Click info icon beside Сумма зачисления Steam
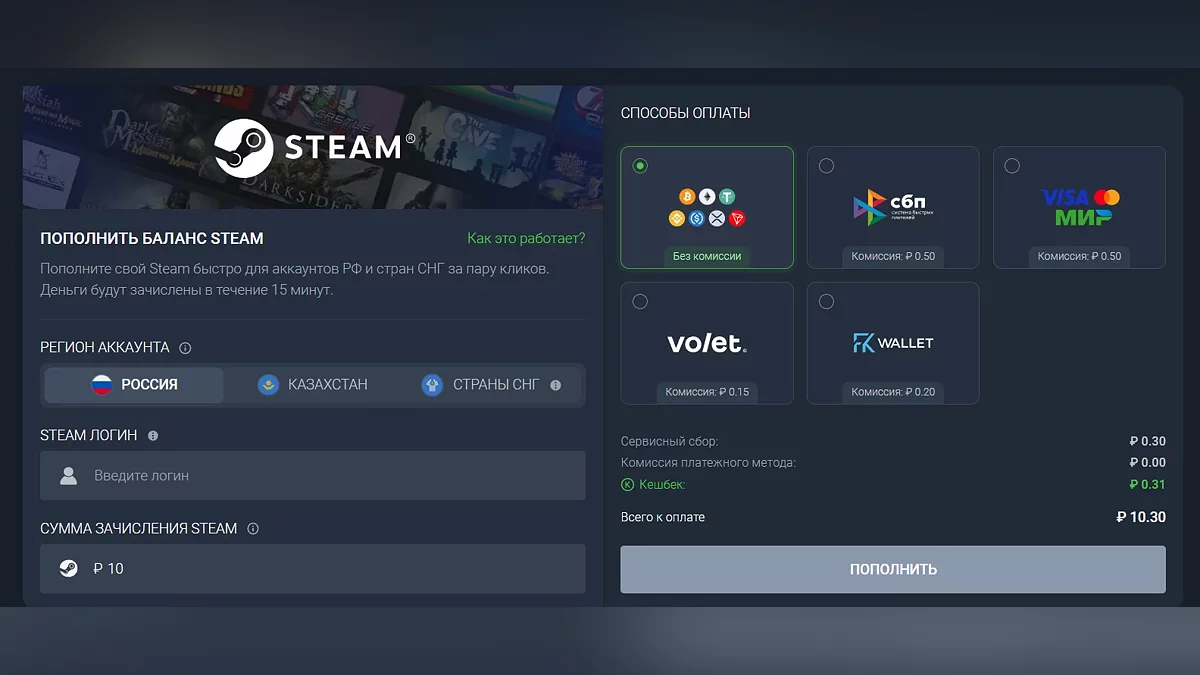Screen dimensions: 1200x675 (x=253, y=529)
